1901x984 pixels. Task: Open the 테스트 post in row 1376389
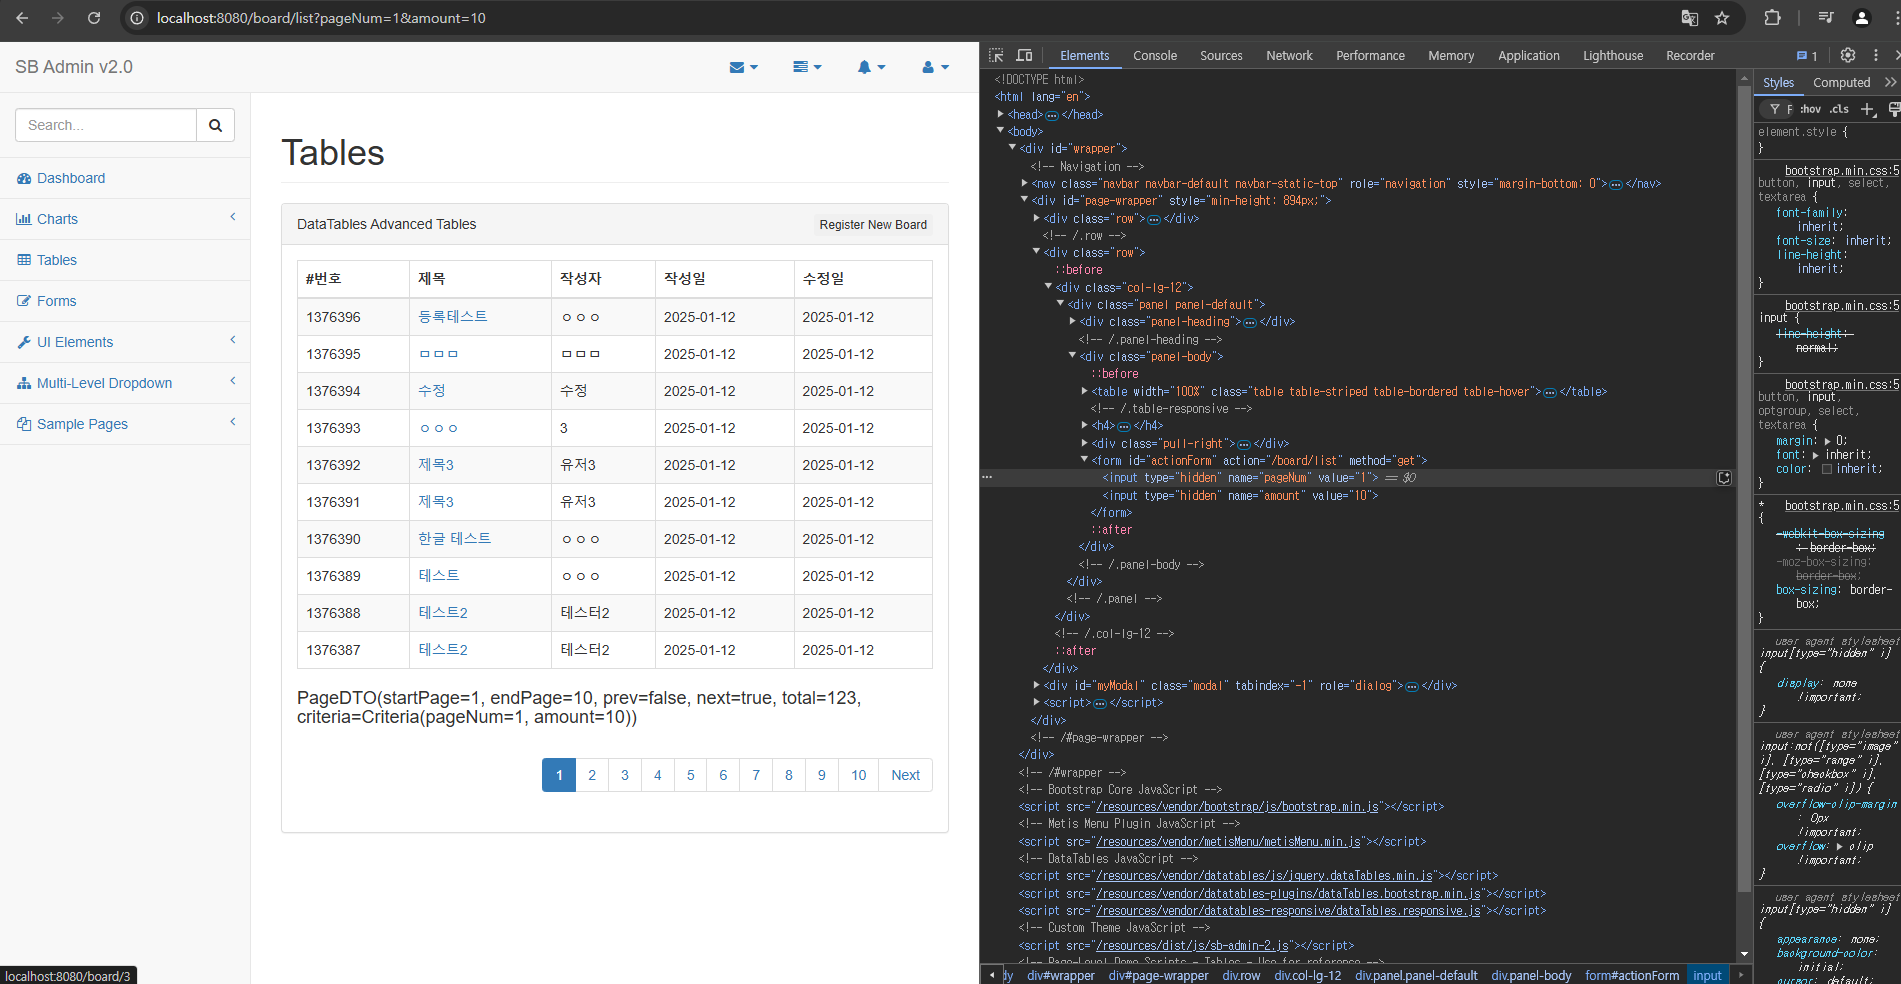pyautogui.click(x=439, y=575)
